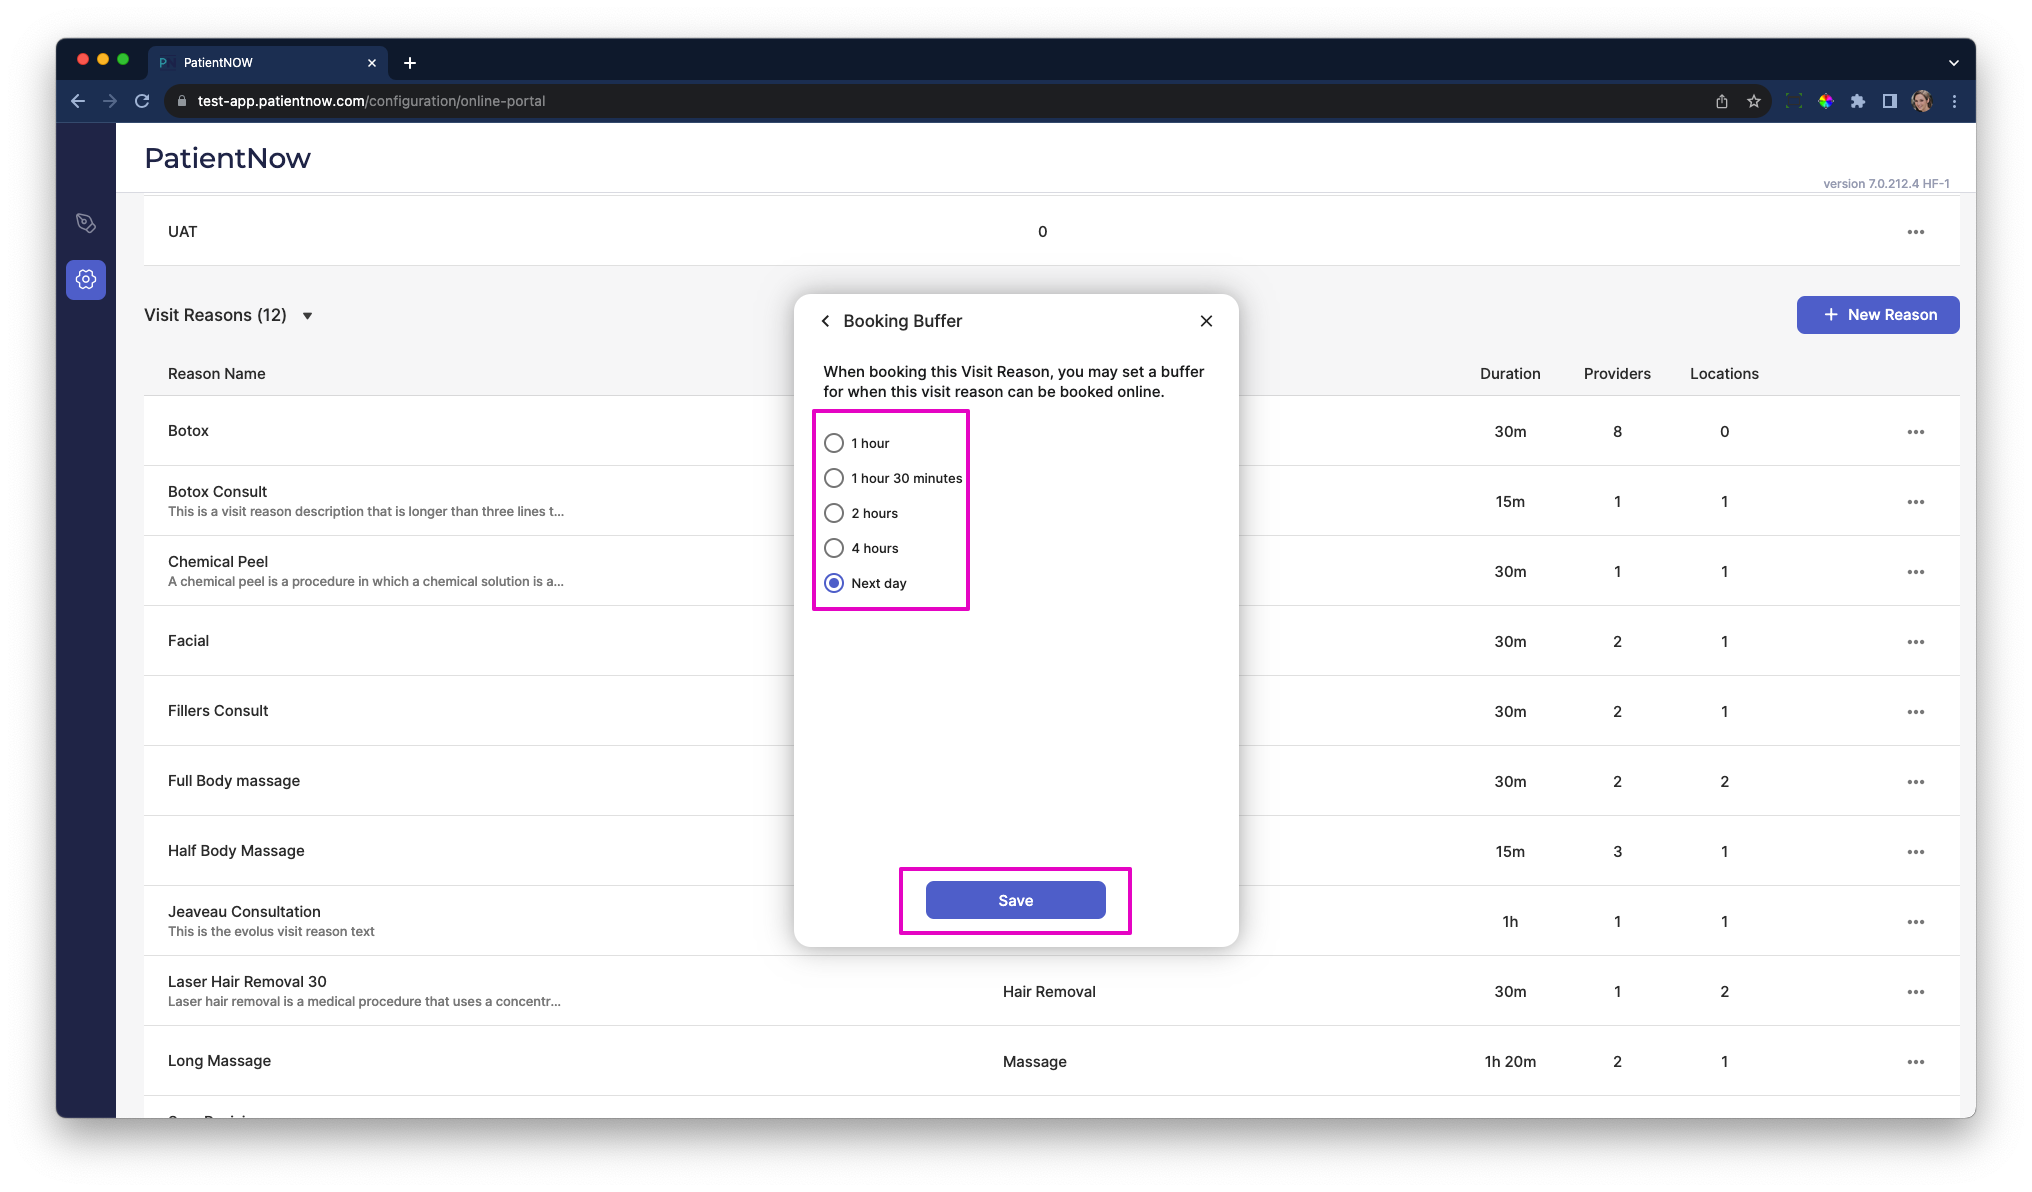The image size is (2032, 1192).
Task: Click the New Reason button
Action: point(1877,315)
